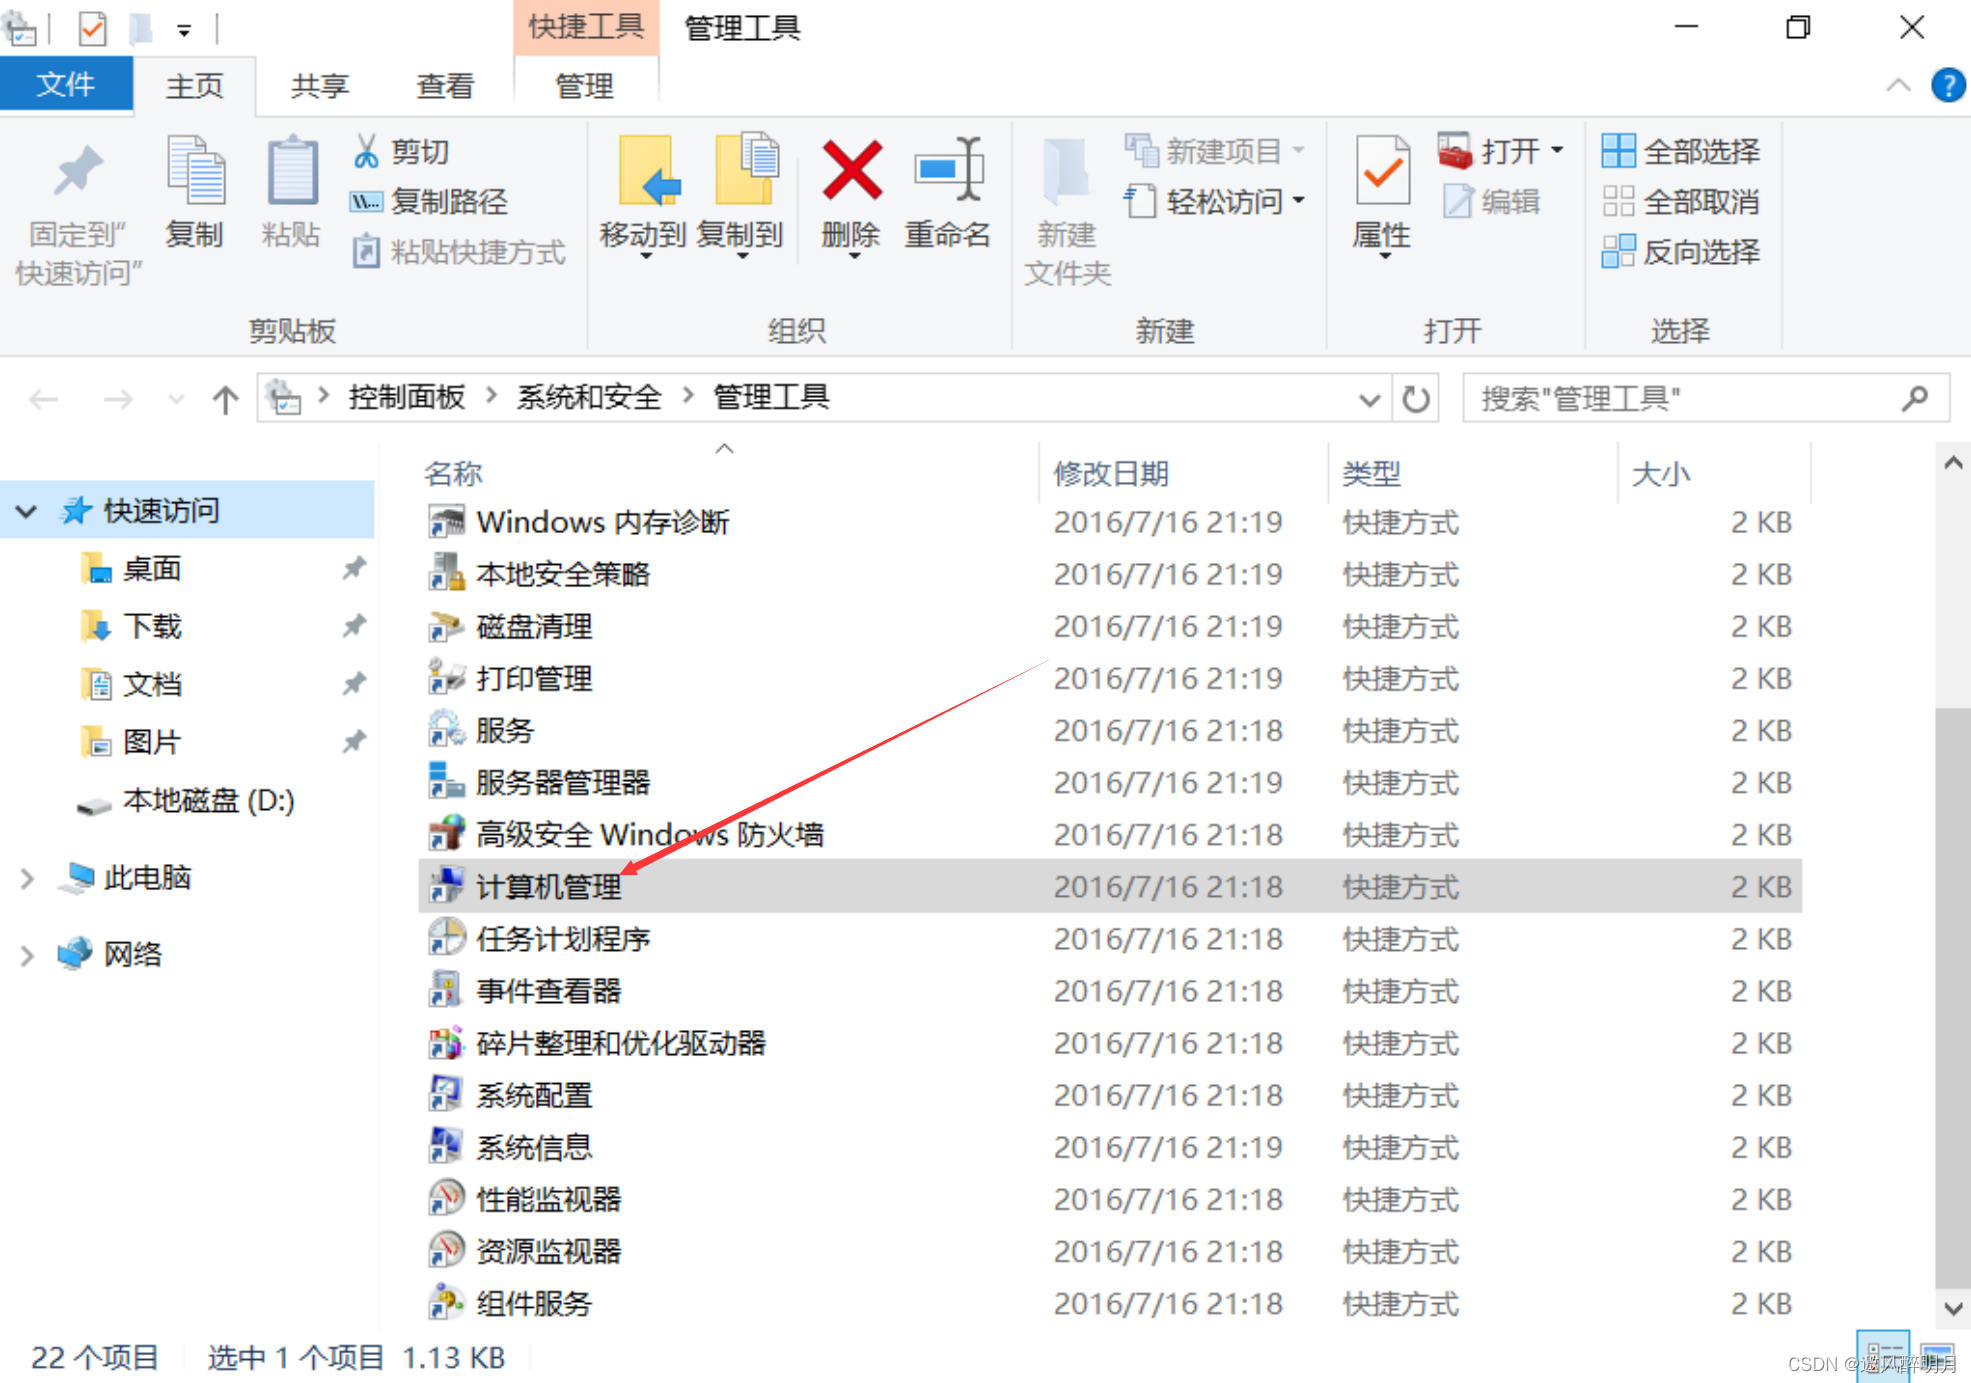Switch to the 查看 ribbon tab

(444, 86)
